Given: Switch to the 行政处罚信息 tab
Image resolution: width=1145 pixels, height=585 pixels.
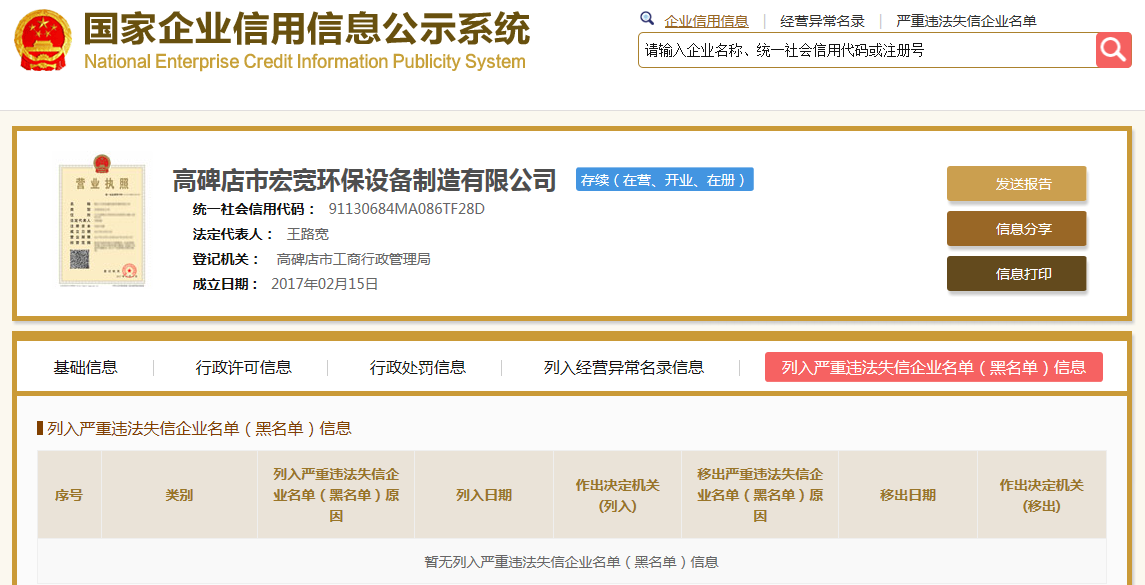Looking at the screenshot, I should point(418,367).
